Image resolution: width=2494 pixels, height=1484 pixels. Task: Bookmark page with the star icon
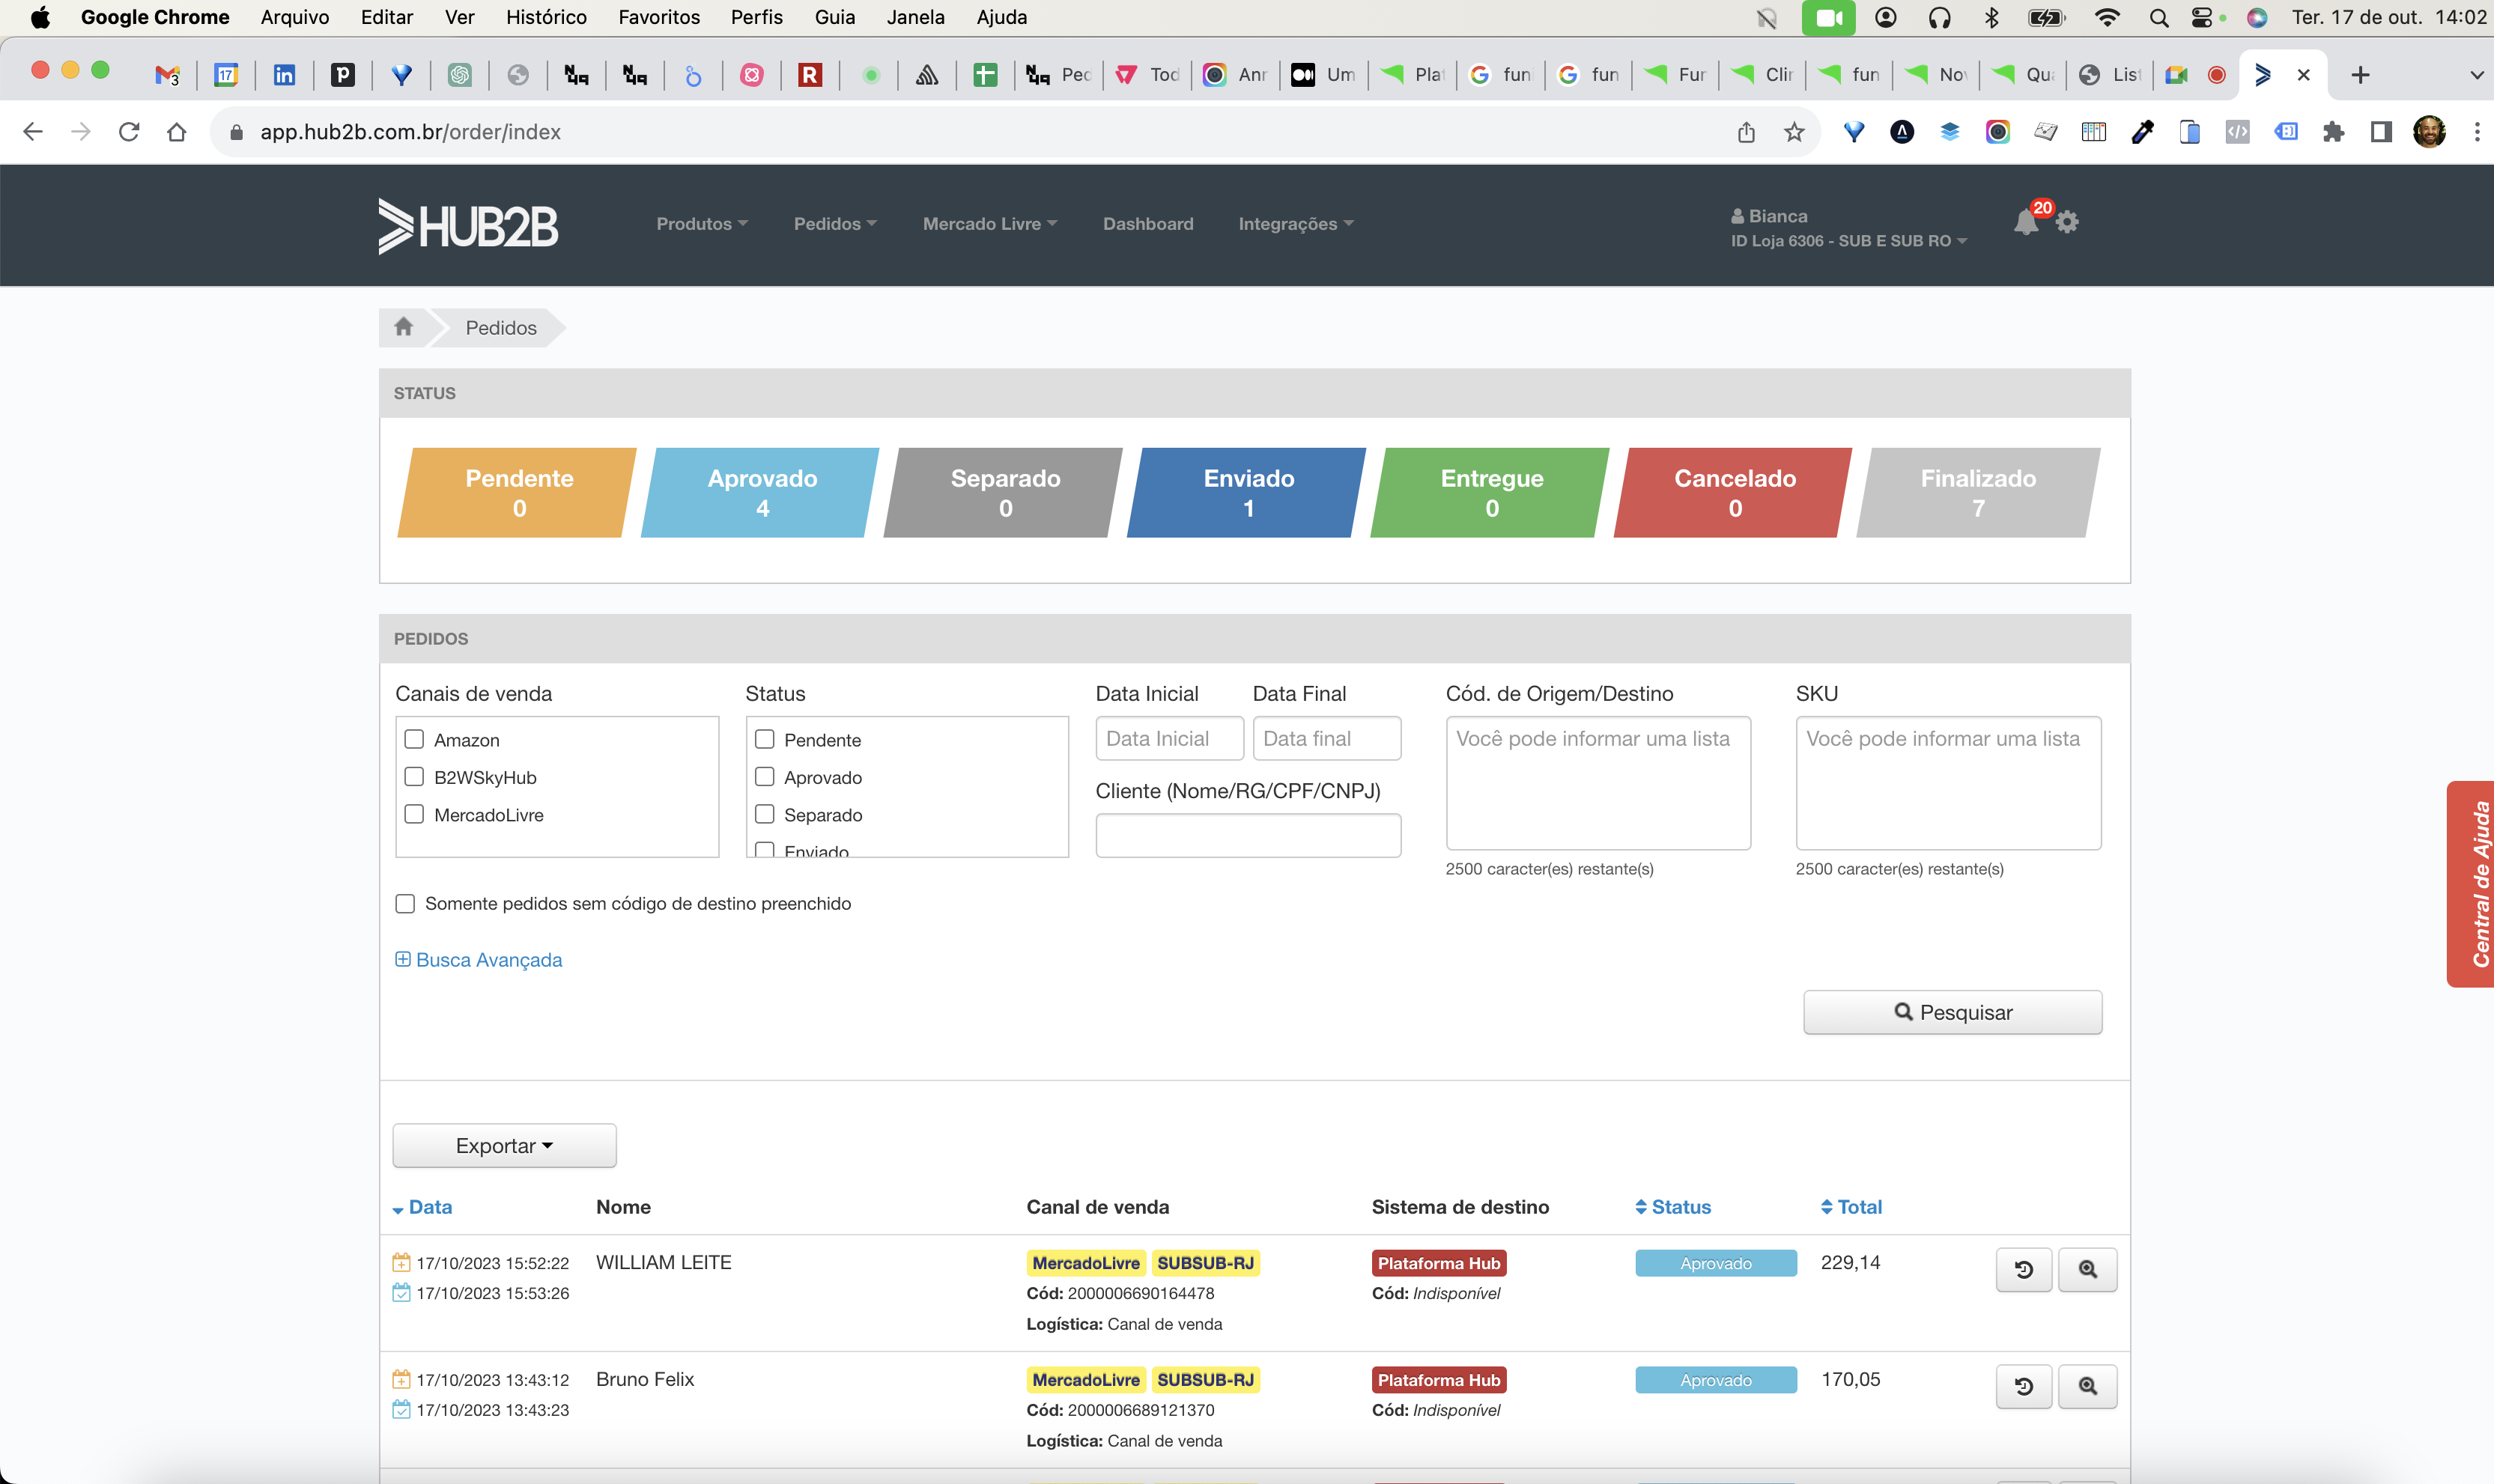tap(1794, 132)
